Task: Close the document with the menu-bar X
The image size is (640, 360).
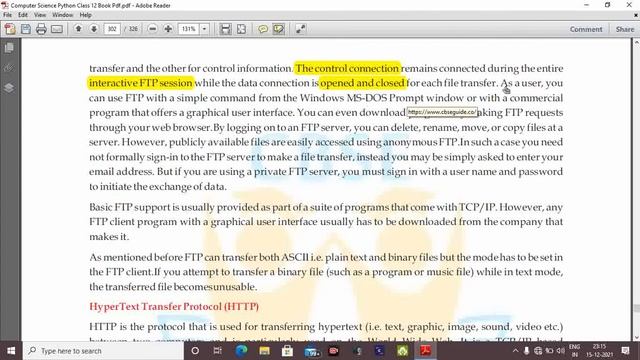Action: pos(636,15)
